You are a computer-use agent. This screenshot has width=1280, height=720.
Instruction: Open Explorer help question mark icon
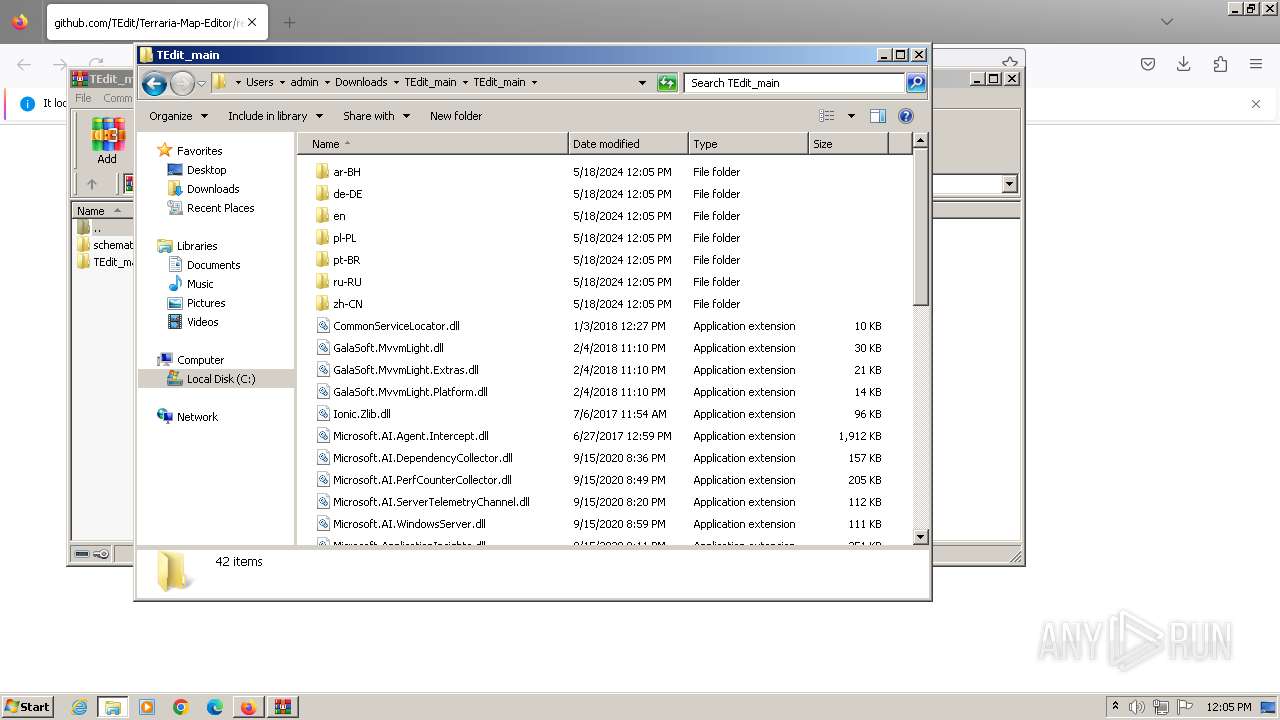coord(906,116)
